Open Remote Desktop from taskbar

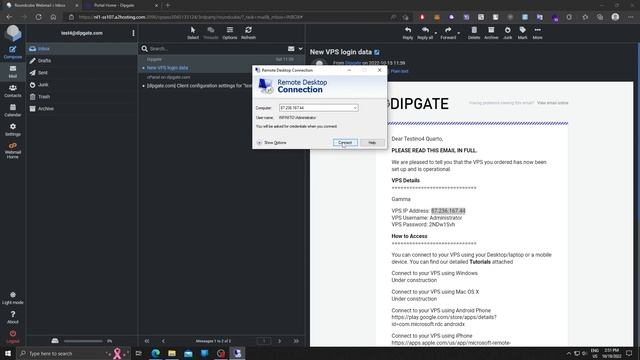pos(237,353)
